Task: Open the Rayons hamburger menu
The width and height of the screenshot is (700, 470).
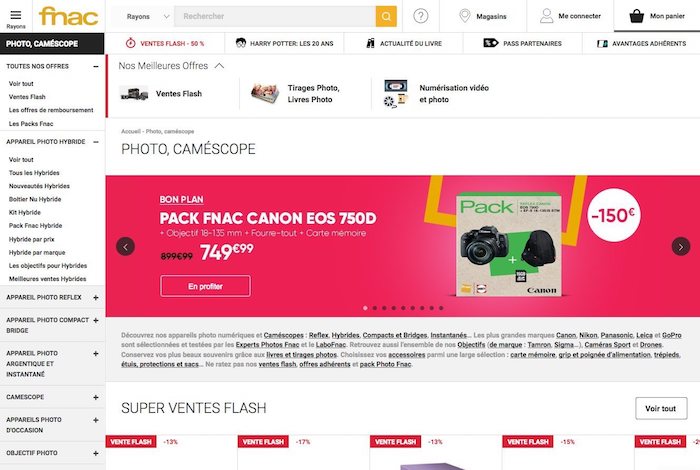Action: [16, 16]
